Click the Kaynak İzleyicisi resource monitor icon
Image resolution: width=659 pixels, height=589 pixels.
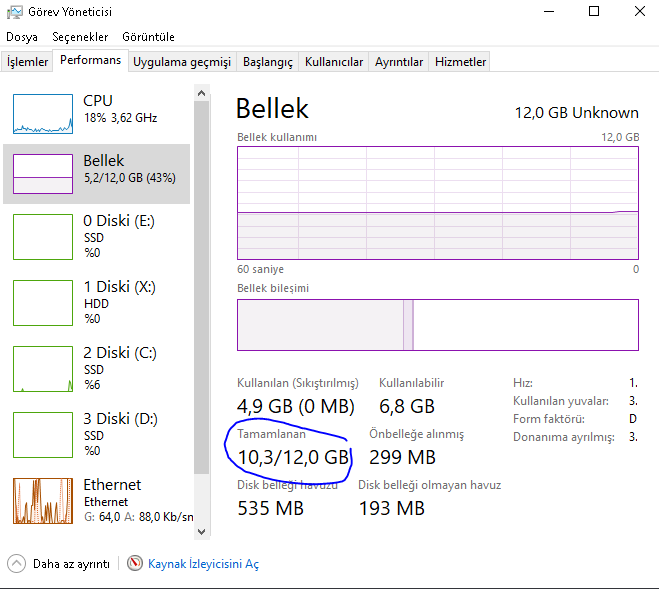pyautogui.click(x=136, y=564)
